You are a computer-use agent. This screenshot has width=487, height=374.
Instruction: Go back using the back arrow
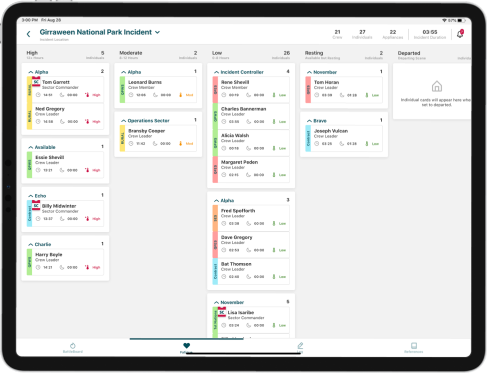[x=29, y=34]
